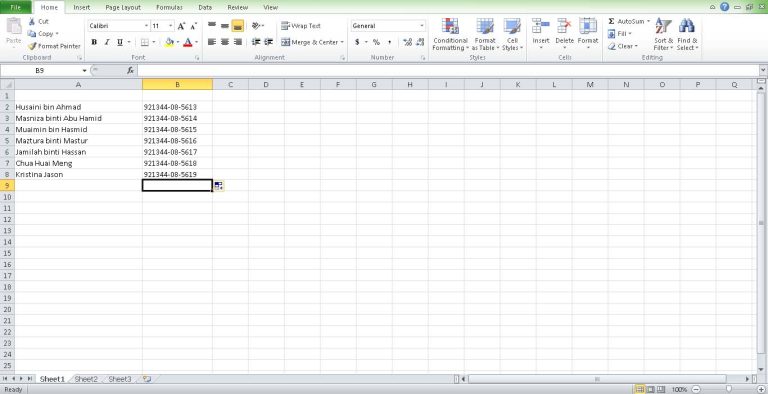Click the orientation text angle icon

click(256, 25)
